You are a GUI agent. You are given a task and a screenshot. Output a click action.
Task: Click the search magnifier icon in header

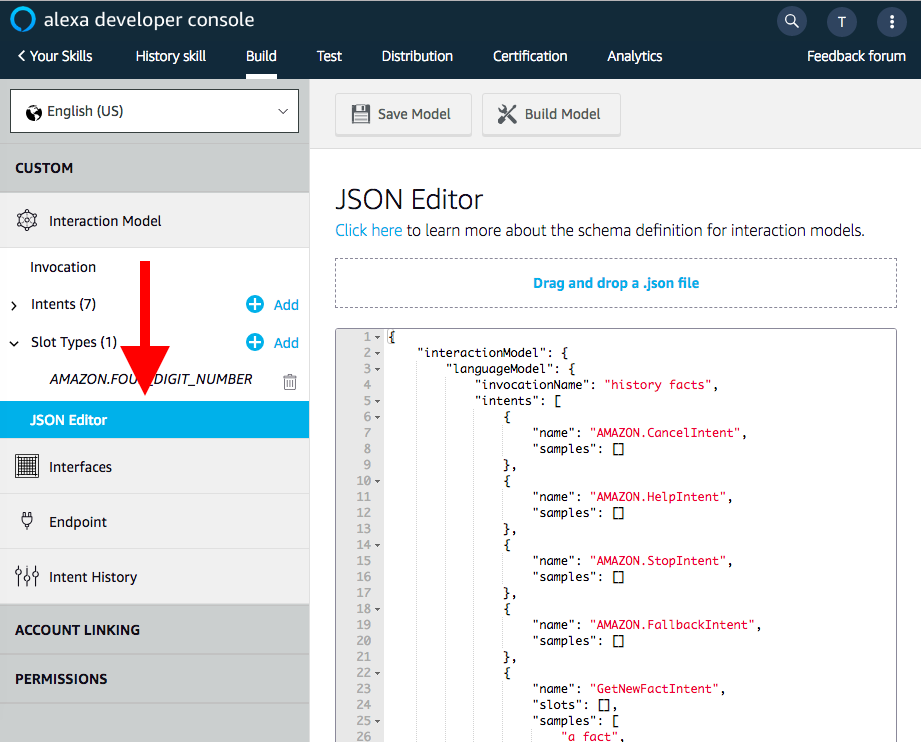click(791, 21)
